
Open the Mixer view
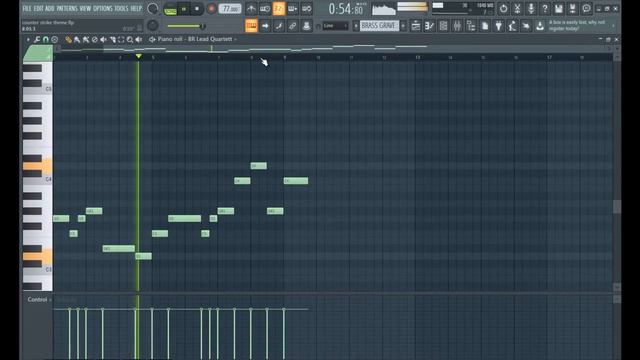click(x=457, y=26)
